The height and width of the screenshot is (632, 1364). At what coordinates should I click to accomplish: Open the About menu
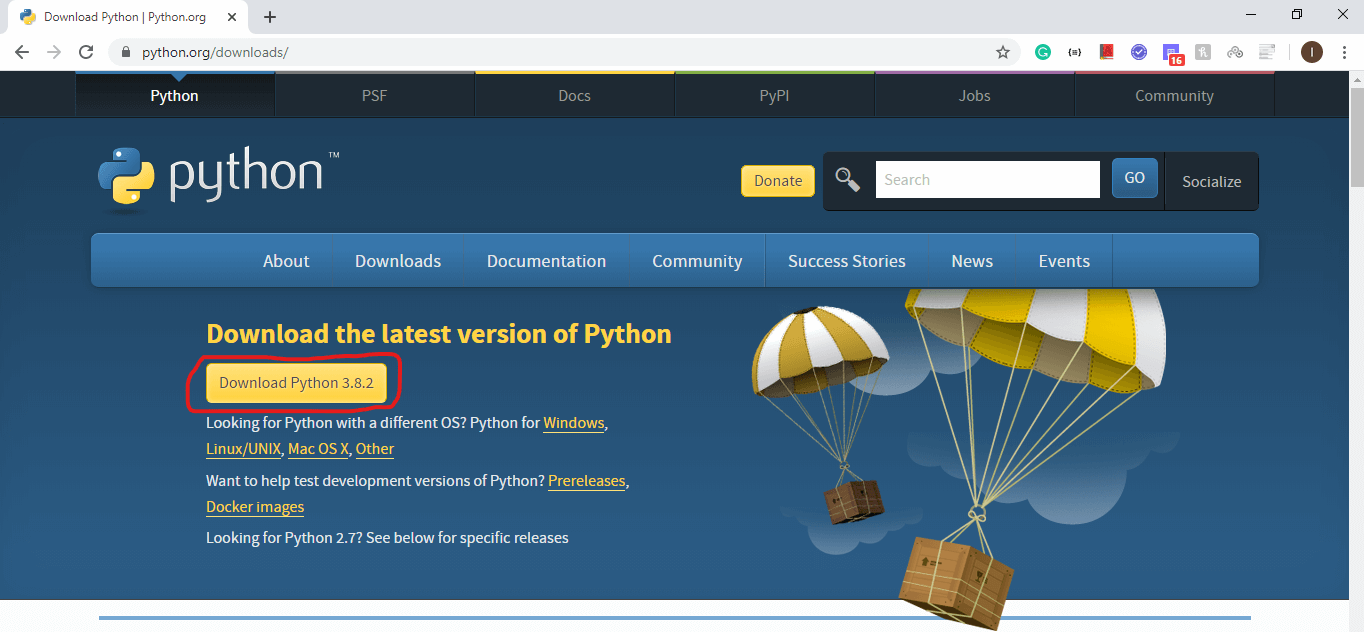pyautogui.click(x=286, y=261)
